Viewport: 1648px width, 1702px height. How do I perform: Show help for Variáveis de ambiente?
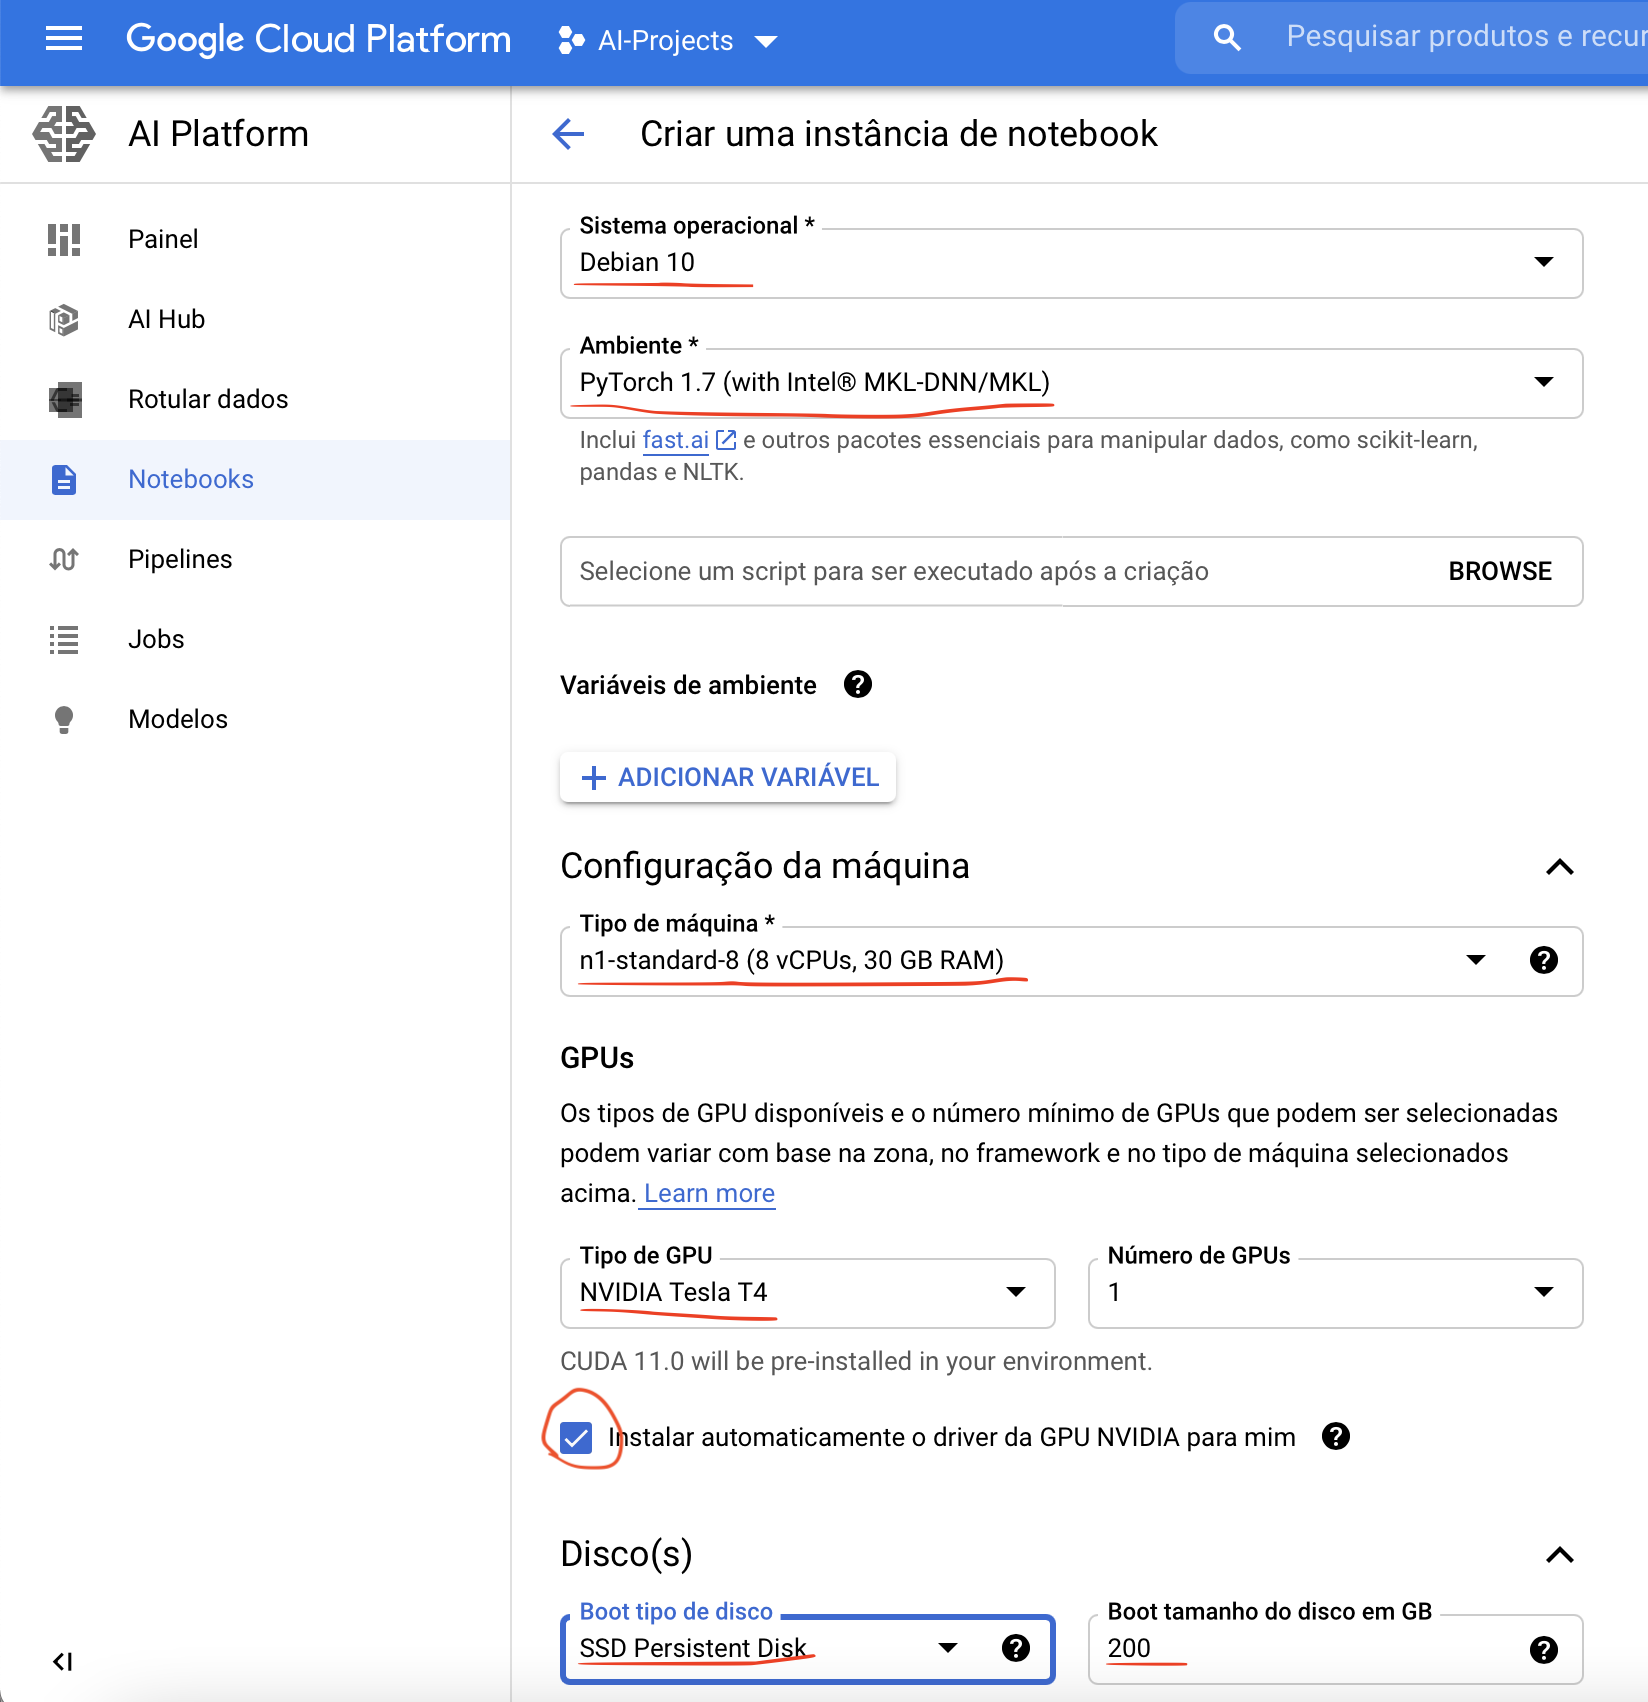pos(858,685)
